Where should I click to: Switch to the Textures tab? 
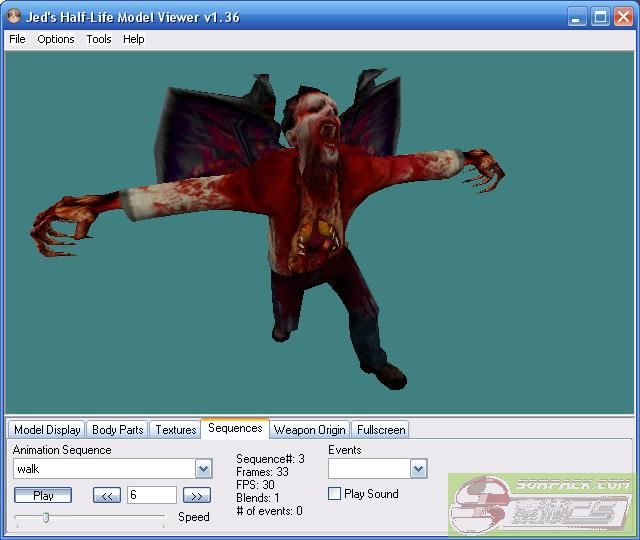[175, 430]
